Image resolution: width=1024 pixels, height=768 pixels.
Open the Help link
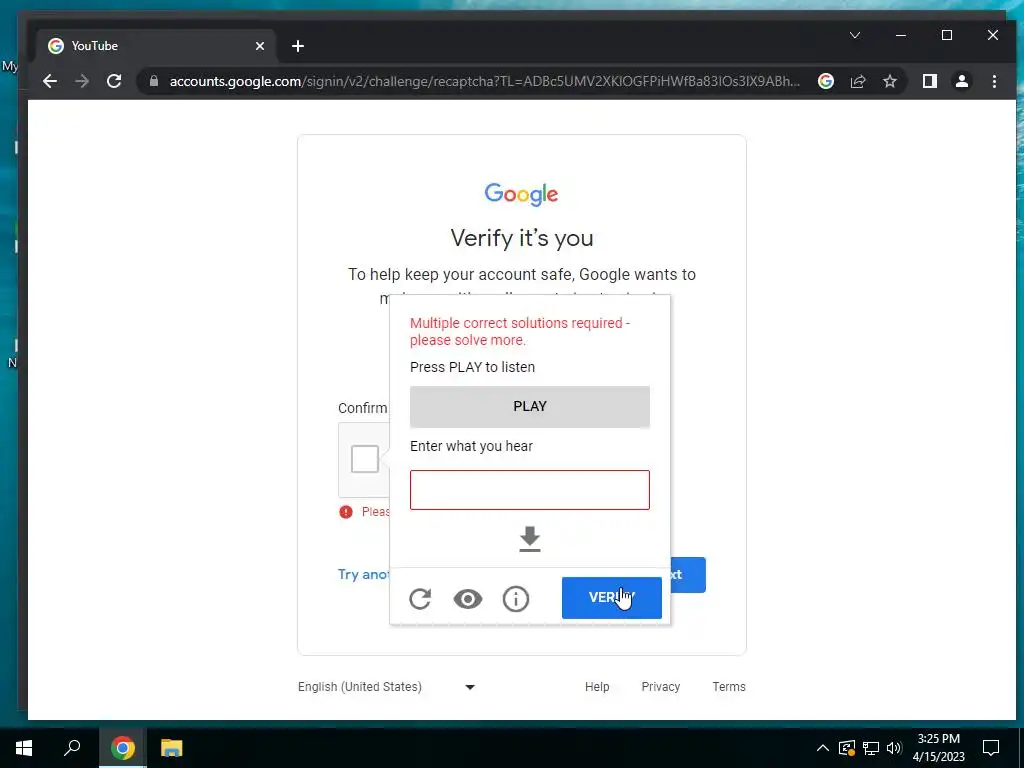click(597, 686)
